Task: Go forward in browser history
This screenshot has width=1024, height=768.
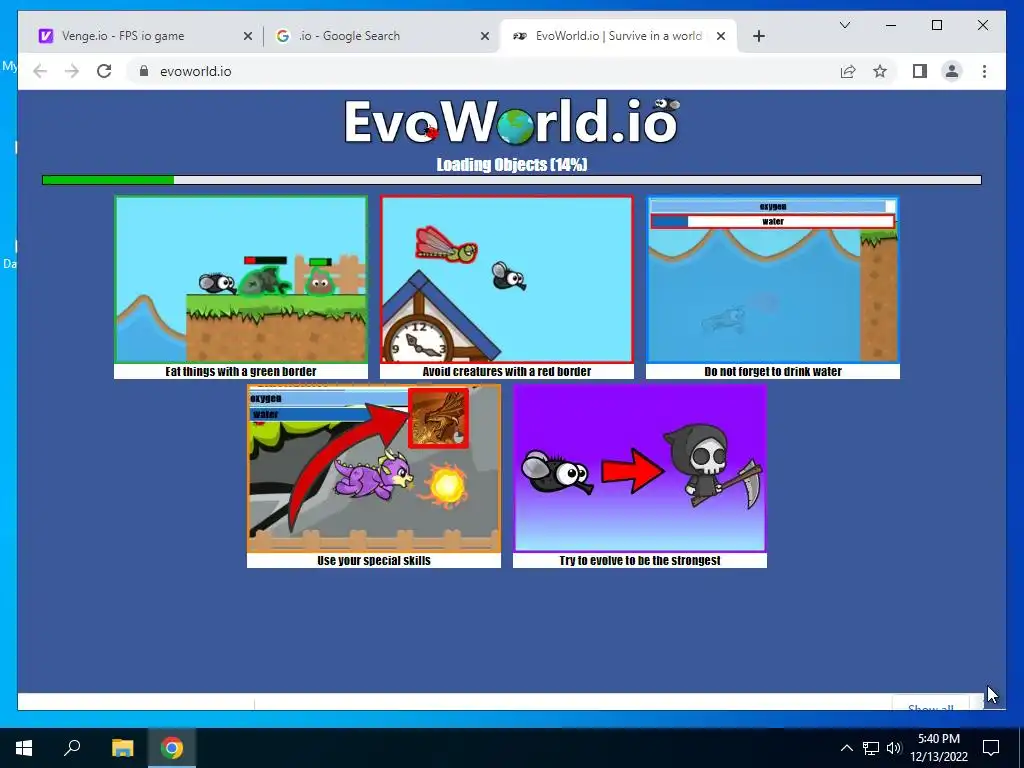Action: pos(72,71)
